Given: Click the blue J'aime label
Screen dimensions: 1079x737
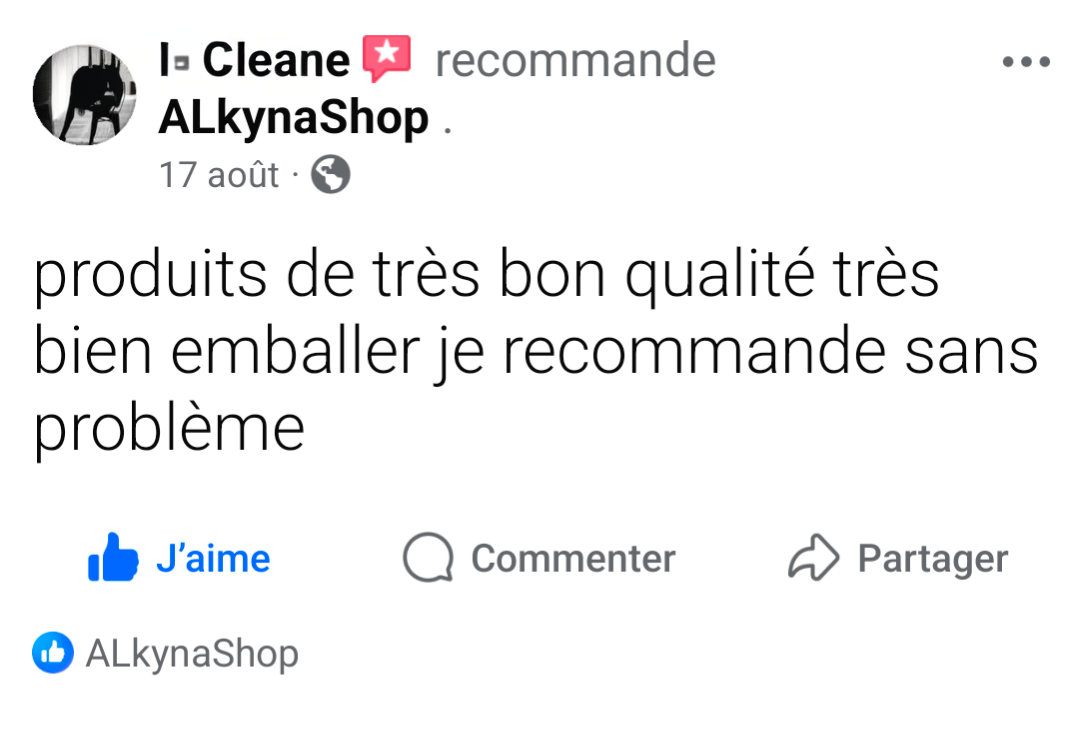Looking at the screenshot, I should pyautogui.click(x=213, y=558).
